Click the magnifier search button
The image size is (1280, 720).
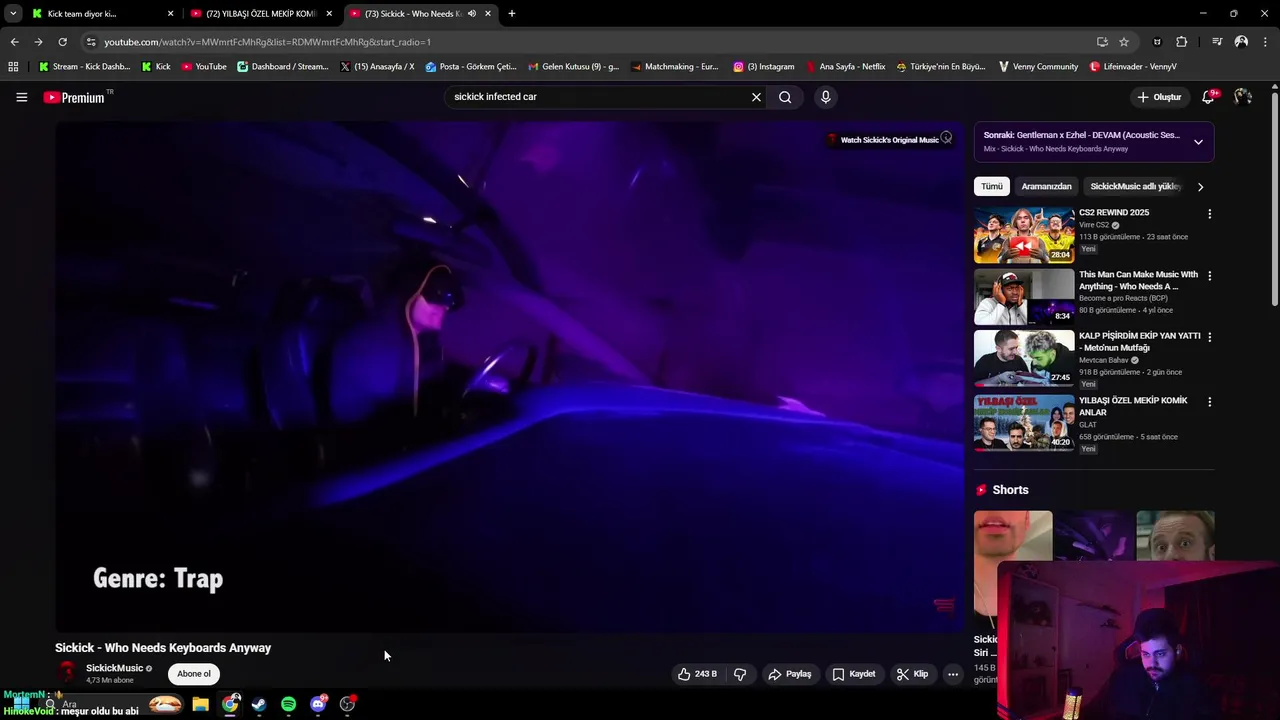click(785, 97)
